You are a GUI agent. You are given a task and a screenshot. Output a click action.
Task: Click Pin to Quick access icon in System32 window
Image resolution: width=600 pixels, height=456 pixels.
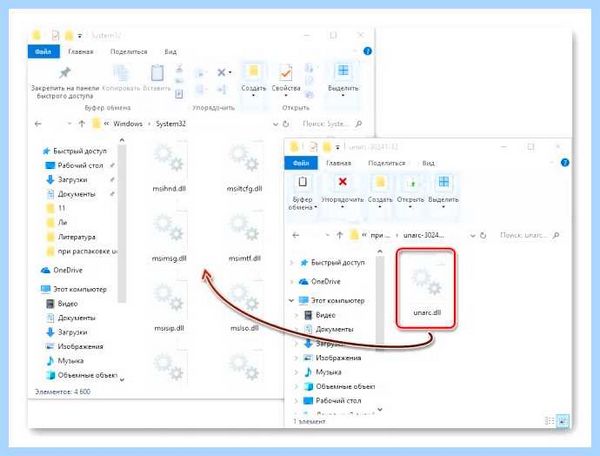65,72
